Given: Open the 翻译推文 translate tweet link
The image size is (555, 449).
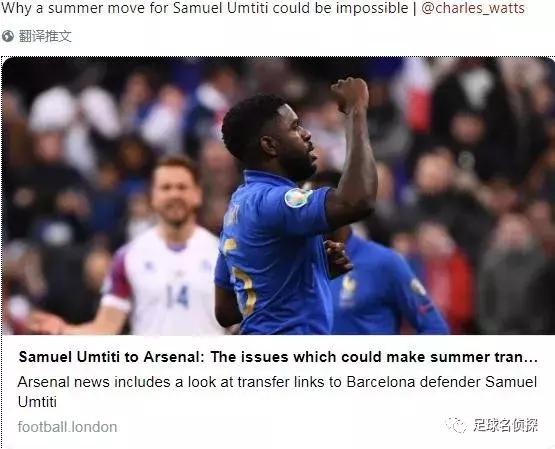Looking at the screenshot, I should coord(45,36).
